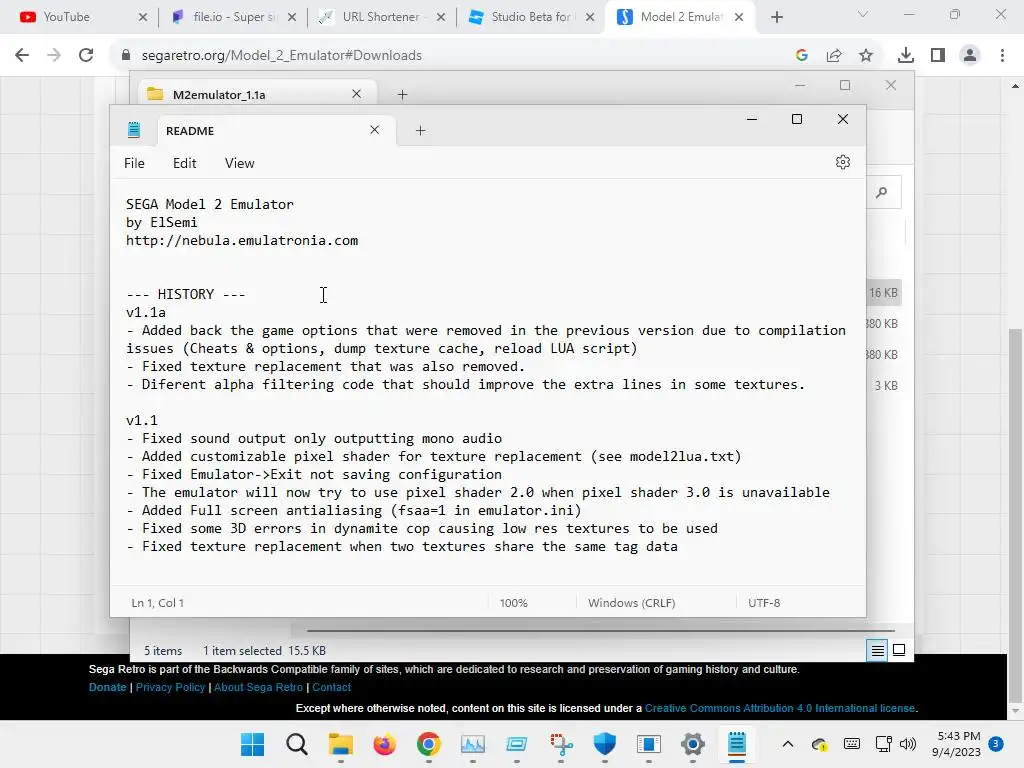
Task: Open notification badge in system tray
Action: coord(996,743)
